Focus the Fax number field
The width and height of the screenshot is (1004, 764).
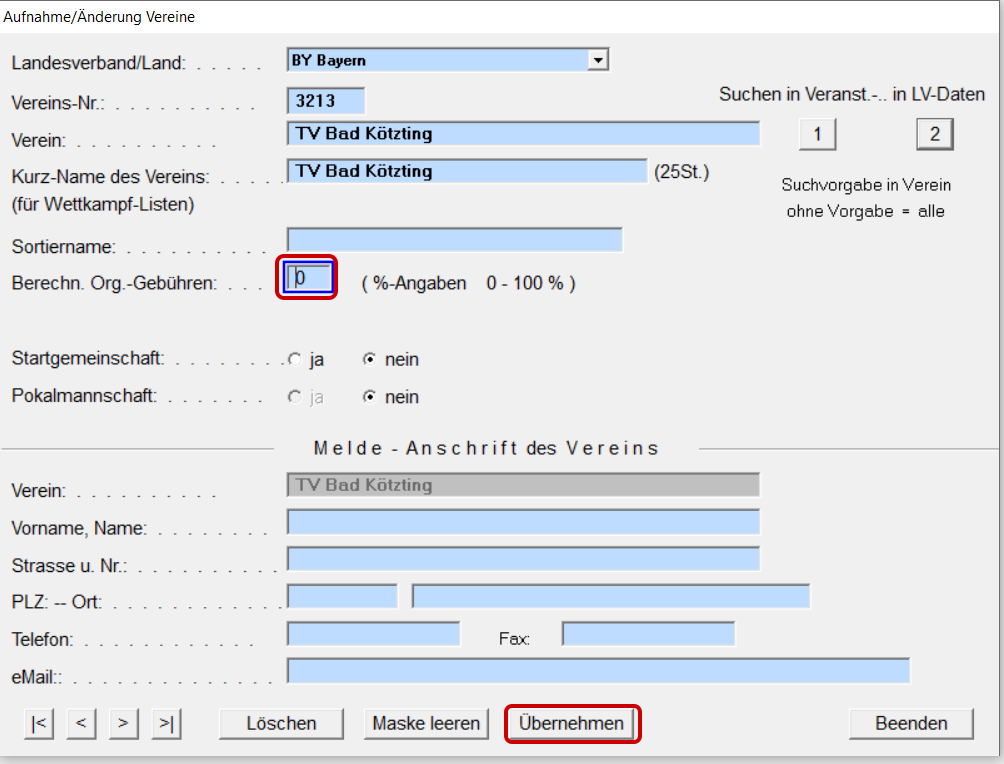[648, 634]
